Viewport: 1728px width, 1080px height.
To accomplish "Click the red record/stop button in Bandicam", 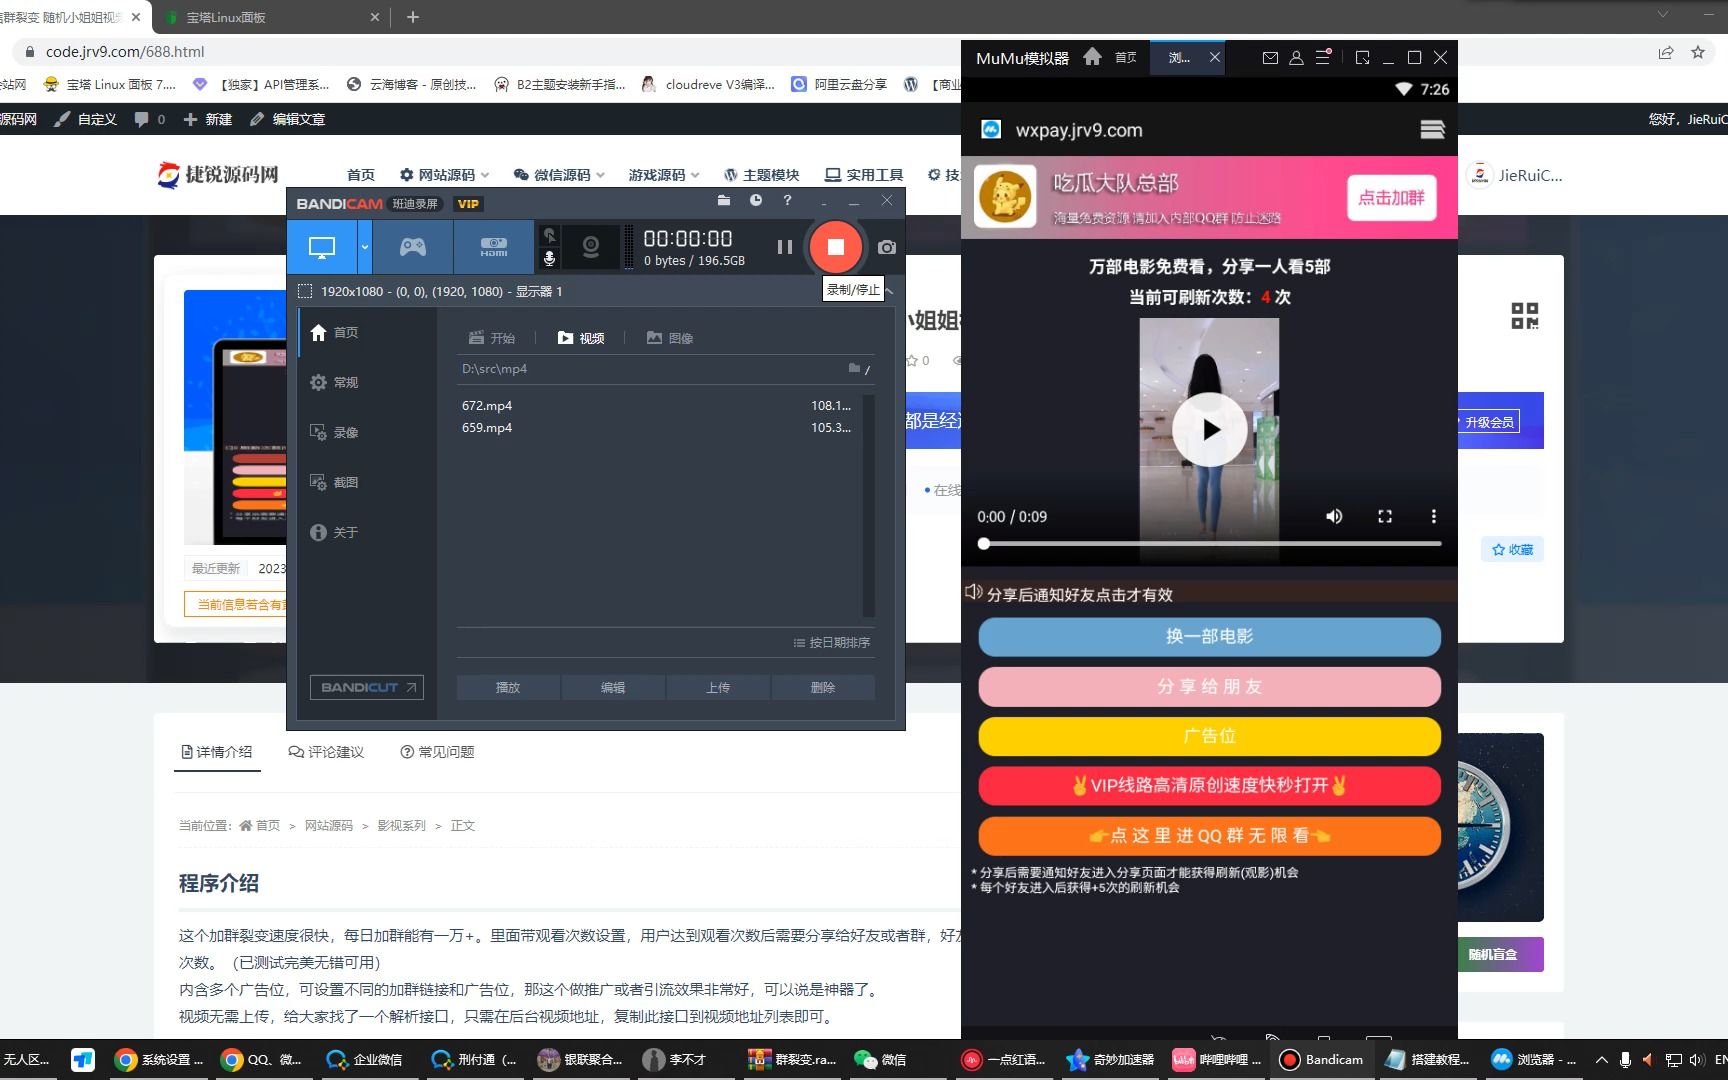I will click(x=836, y=247).
